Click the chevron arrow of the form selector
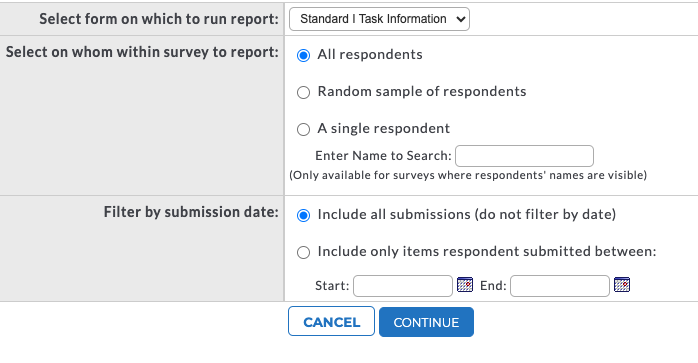The image size is (698, 363). tap(461, 19)
